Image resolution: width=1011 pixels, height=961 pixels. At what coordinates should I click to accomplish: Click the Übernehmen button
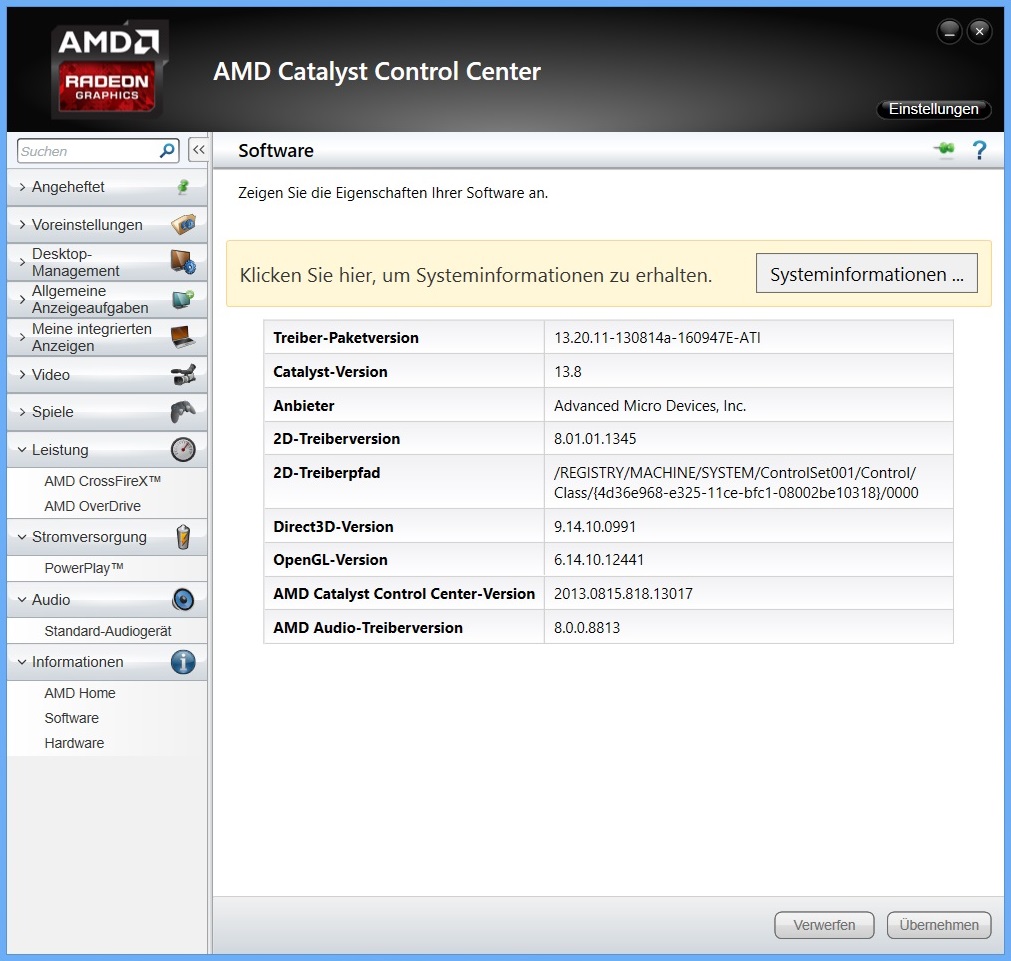click(939, 925)
